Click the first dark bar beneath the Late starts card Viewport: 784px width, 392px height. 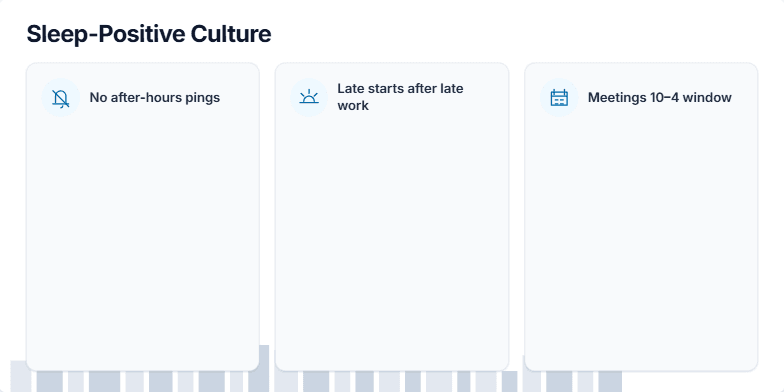[316, 382]
